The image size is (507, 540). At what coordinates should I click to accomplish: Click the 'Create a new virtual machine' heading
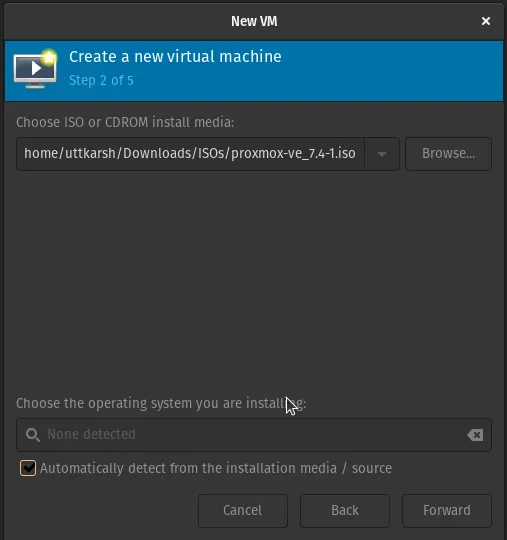pyautogui.click(x=175, y=57)
